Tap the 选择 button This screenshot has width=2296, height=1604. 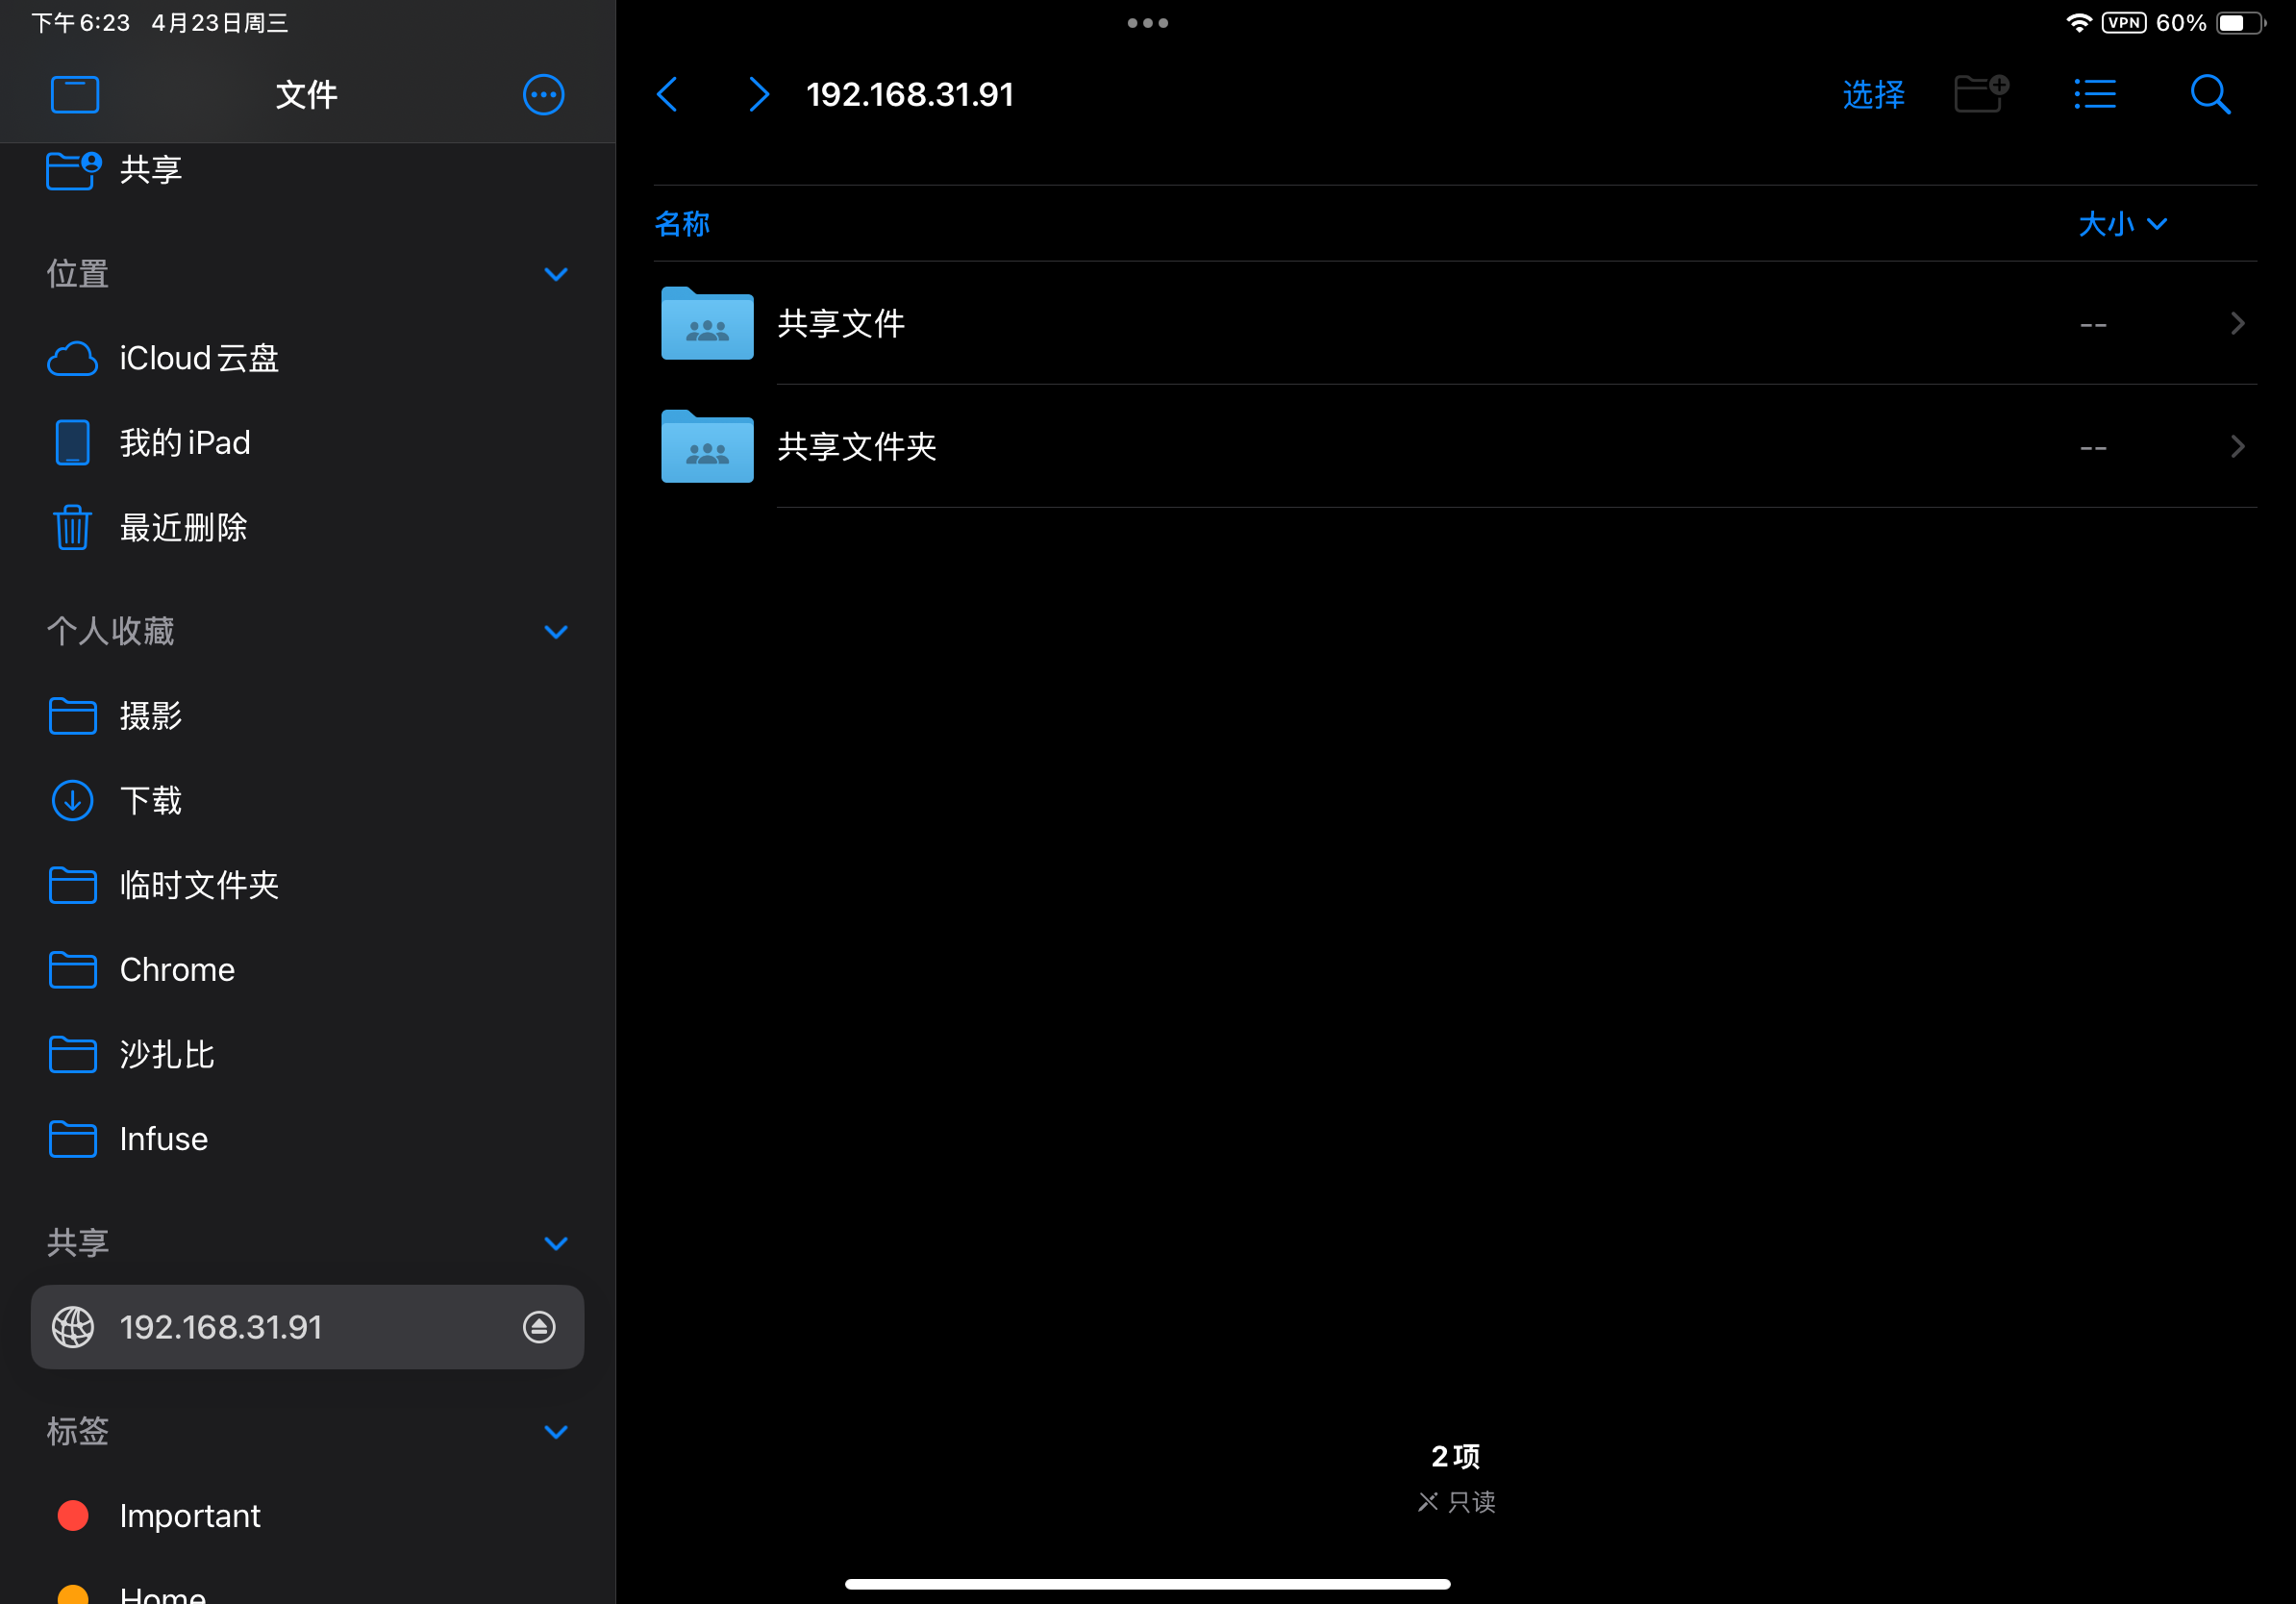[x=1873, y=95]
